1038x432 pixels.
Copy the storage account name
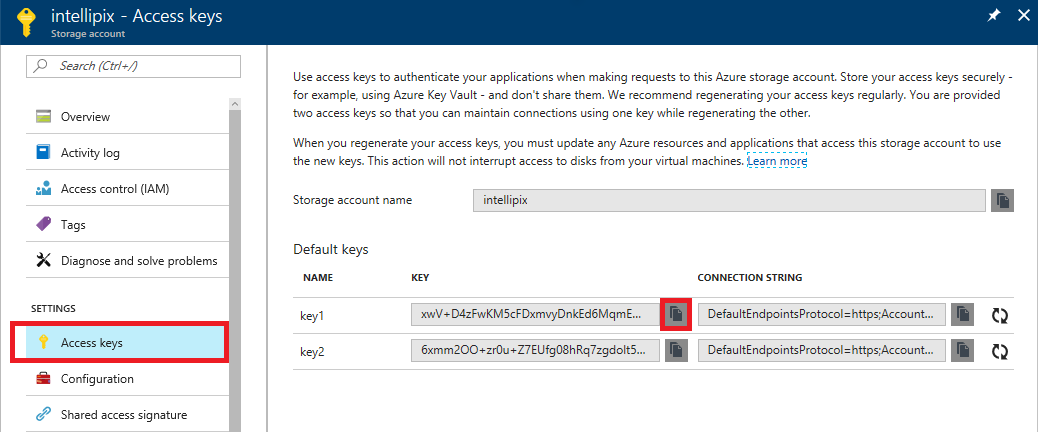[1002, 200]
